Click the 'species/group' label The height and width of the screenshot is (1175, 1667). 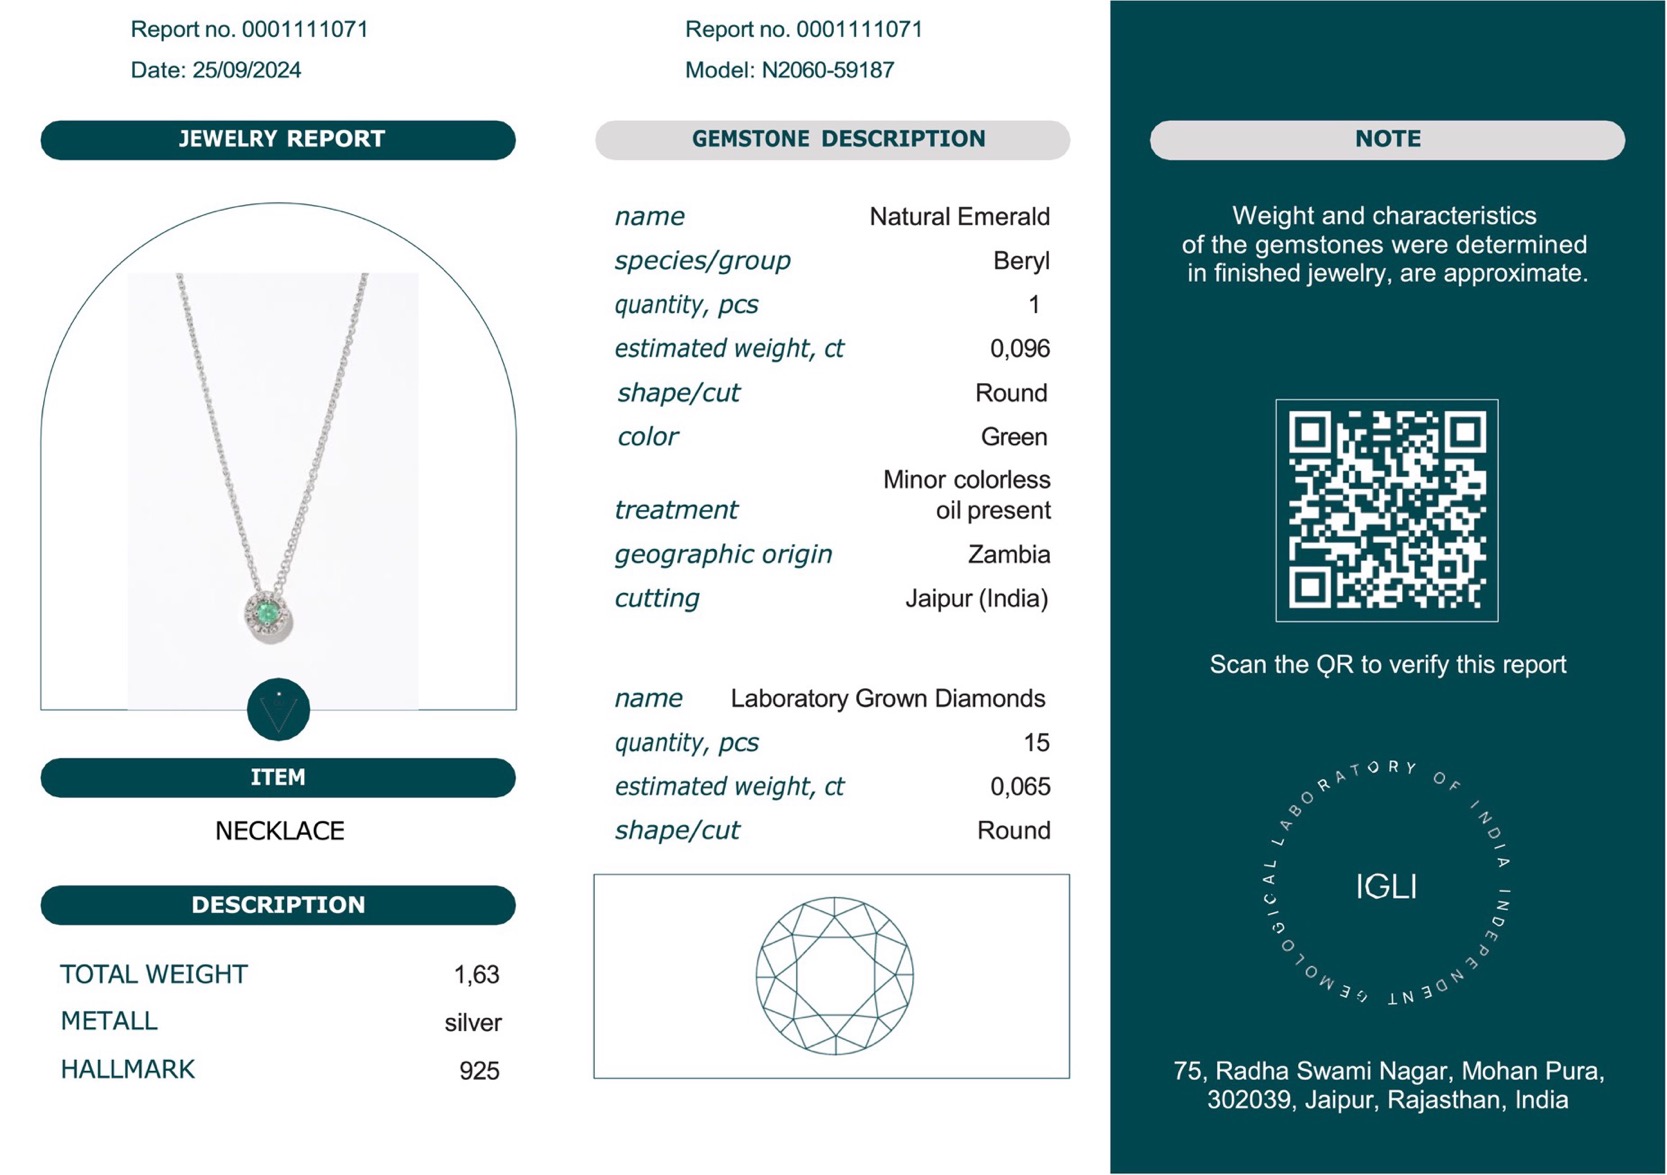(x=702, y=261)
